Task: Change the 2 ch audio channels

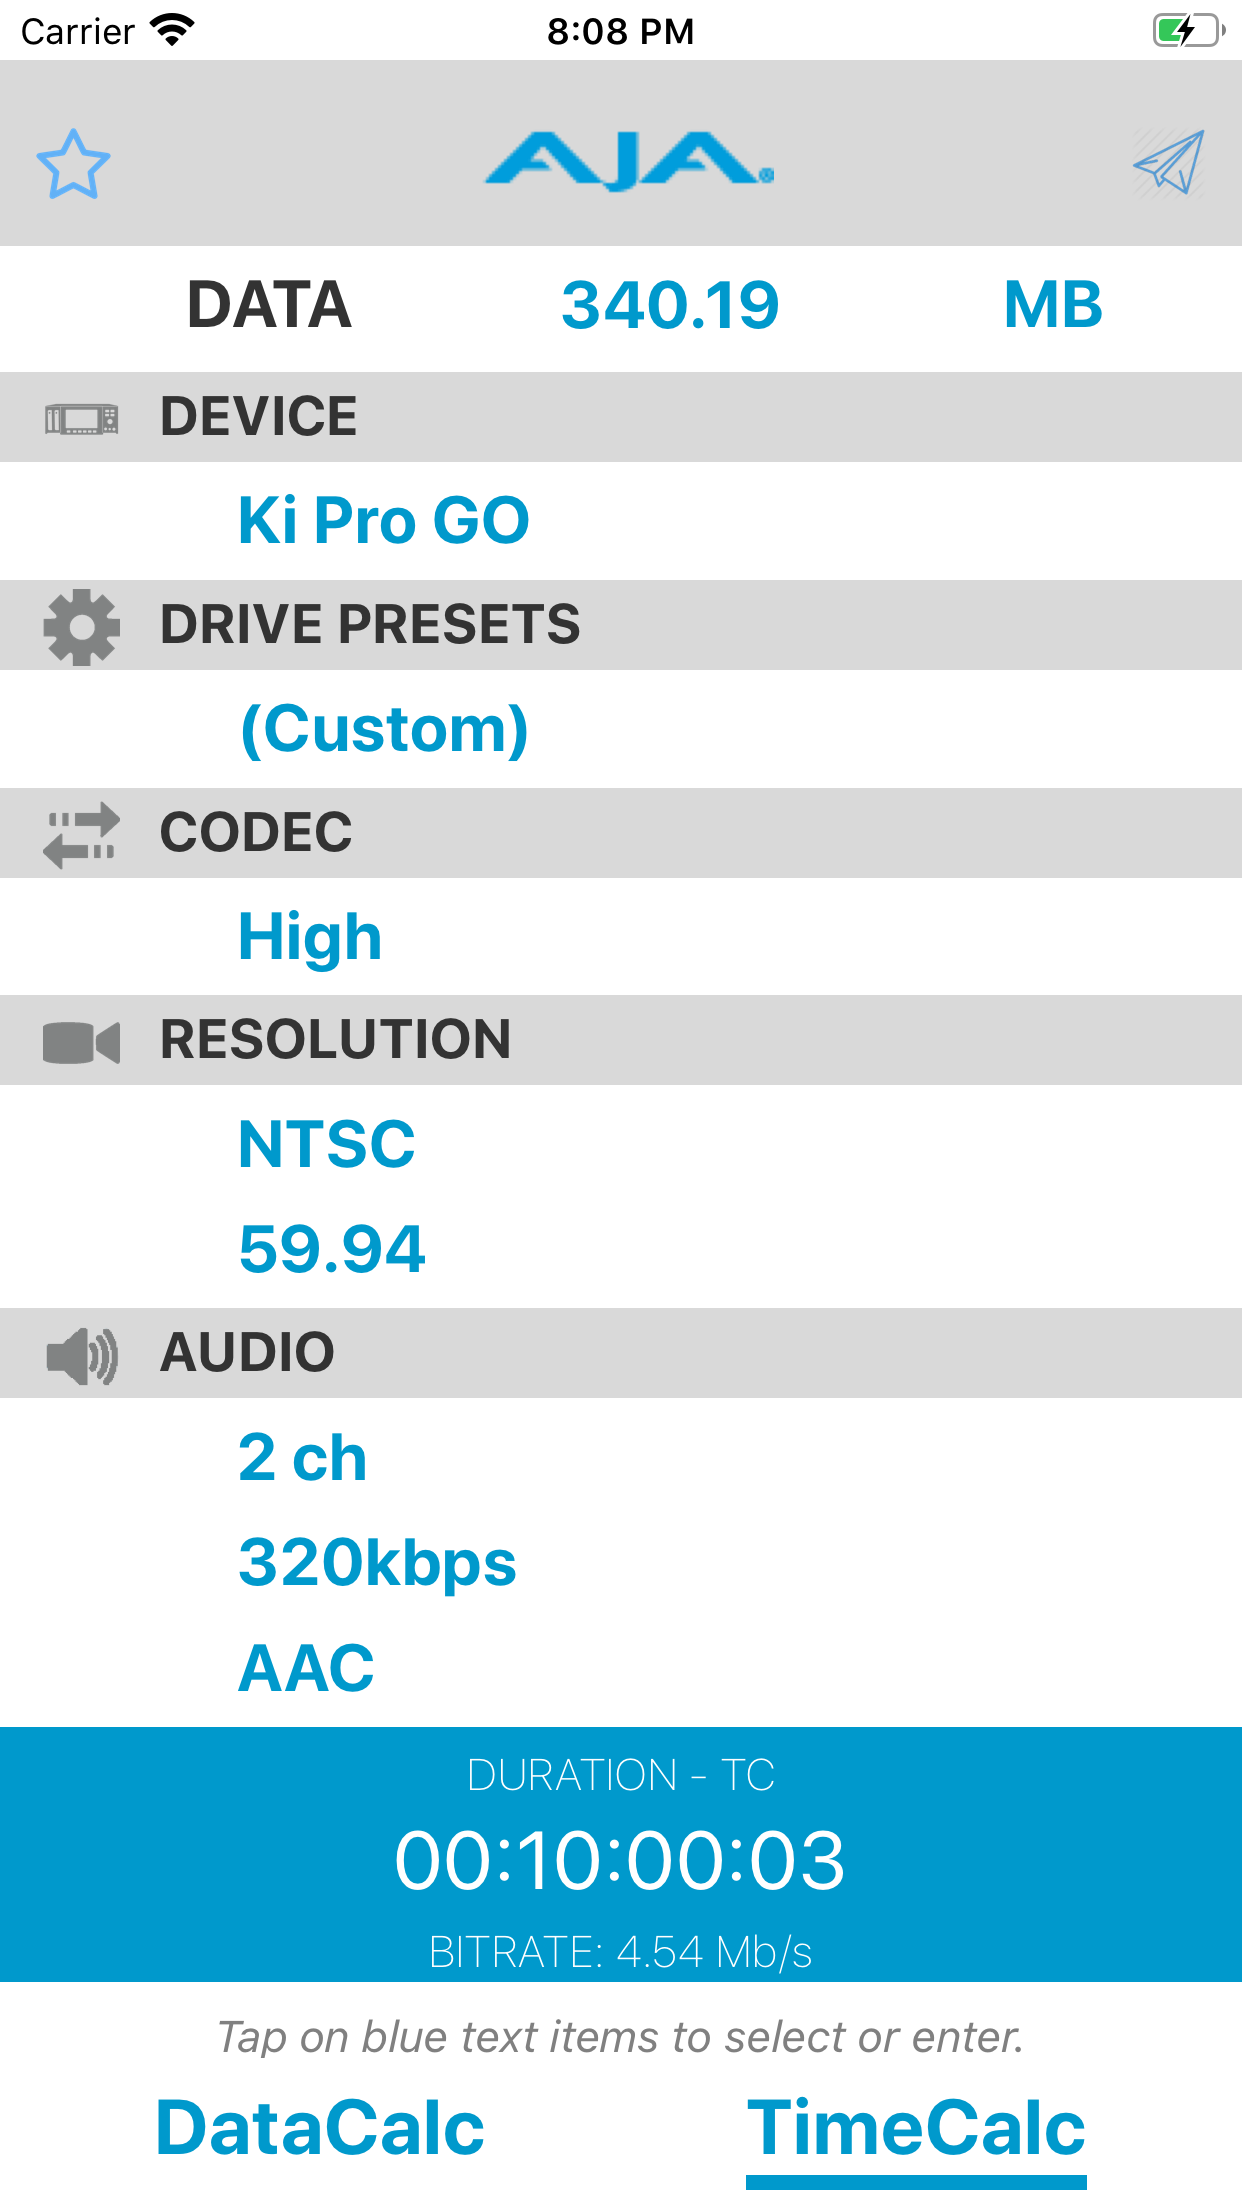Action: click(302, 1458)
